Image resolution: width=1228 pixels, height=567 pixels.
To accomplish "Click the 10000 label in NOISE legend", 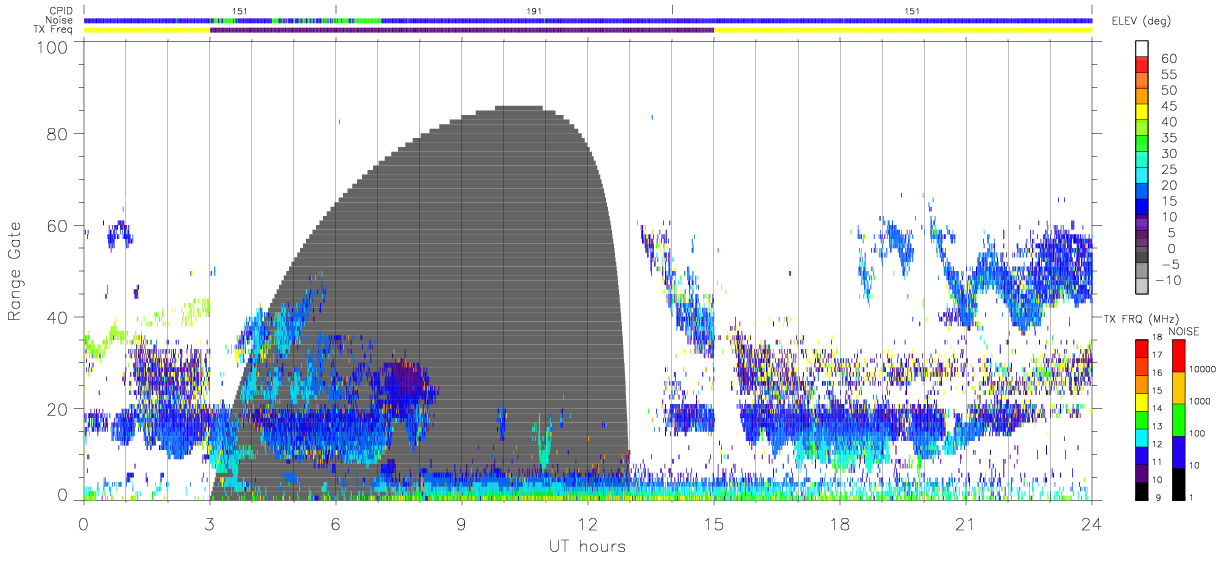I will click(x=1204, y=369).
